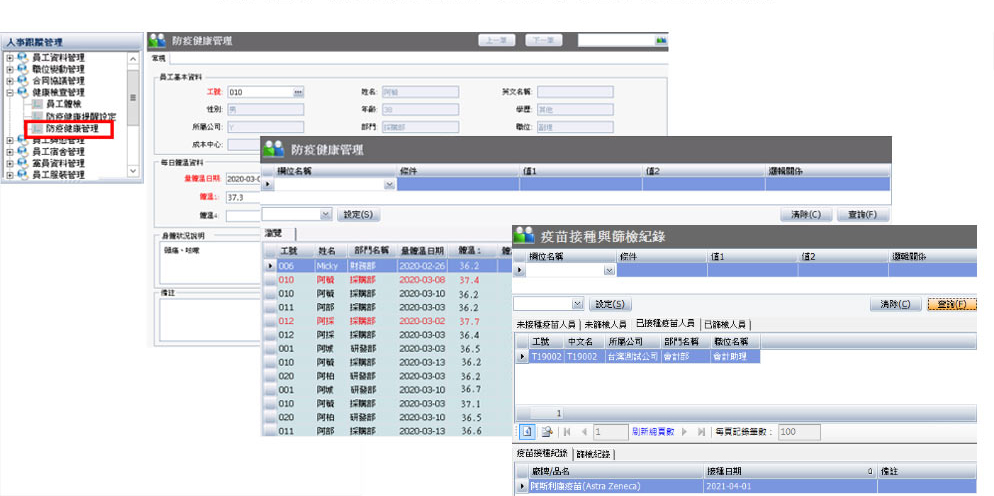The image size is (994, 496).
Task: Click the first page navigation icon
Action: (x=566, y=432)
